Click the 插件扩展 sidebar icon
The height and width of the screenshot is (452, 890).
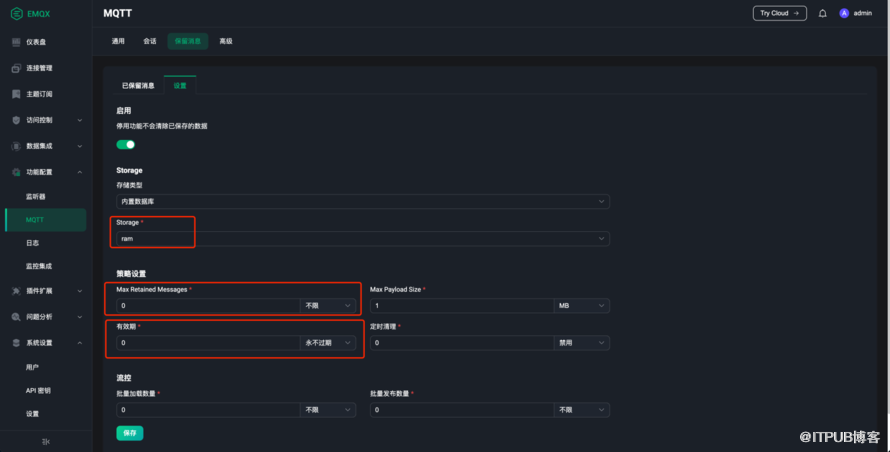16,291
